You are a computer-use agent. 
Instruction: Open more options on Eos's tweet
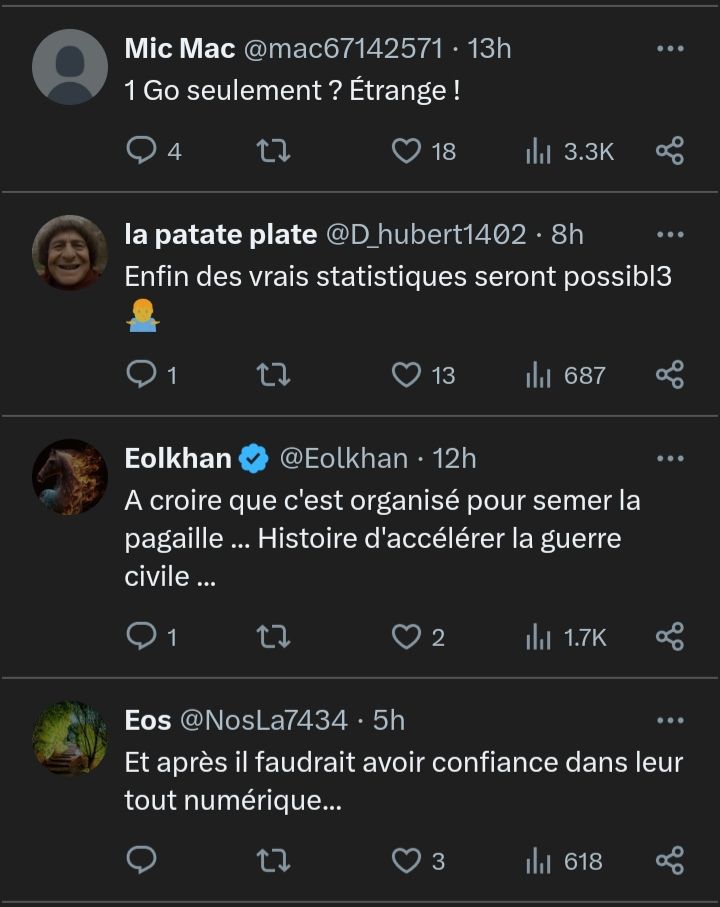click(x=669, y=719)
